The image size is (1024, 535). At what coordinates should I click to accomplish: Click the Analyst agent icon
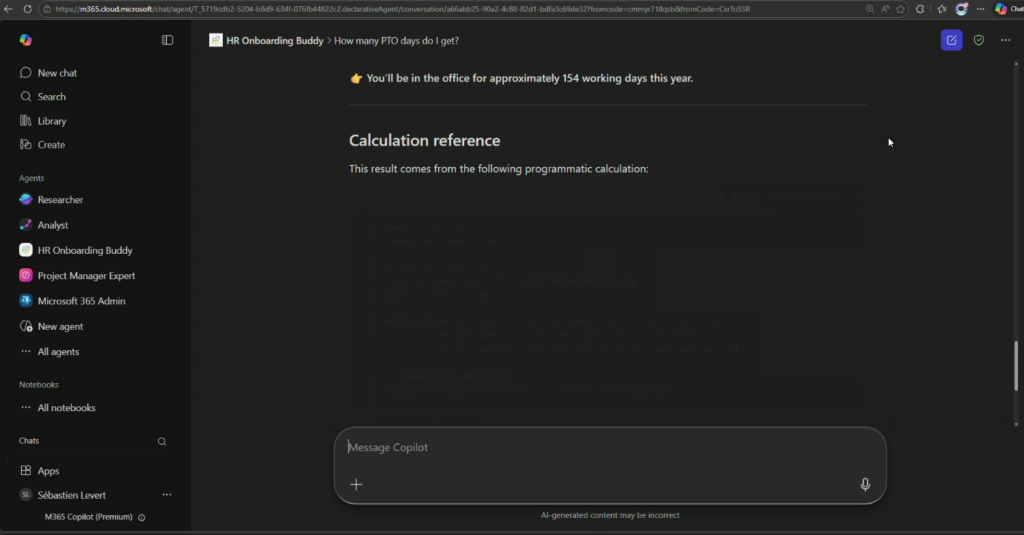click(25, 225)
